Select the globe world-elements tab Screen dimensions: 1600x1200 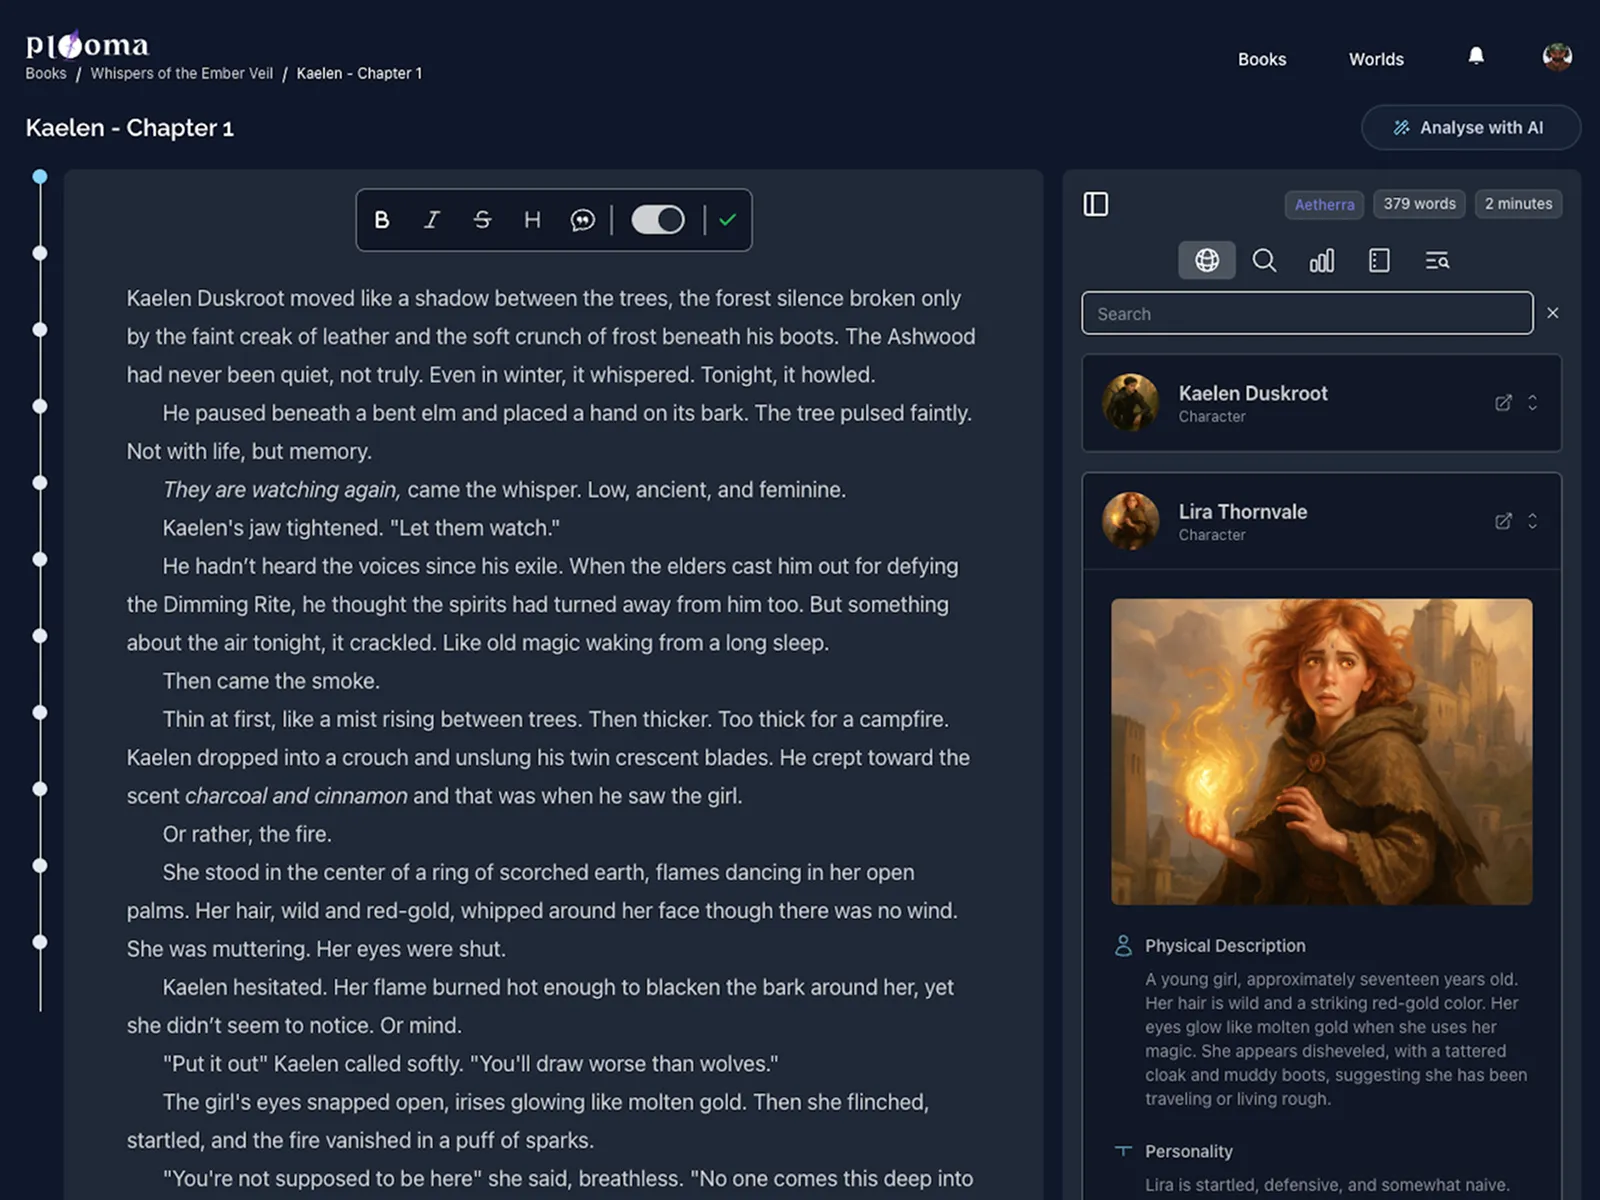tap(1207, 261)
